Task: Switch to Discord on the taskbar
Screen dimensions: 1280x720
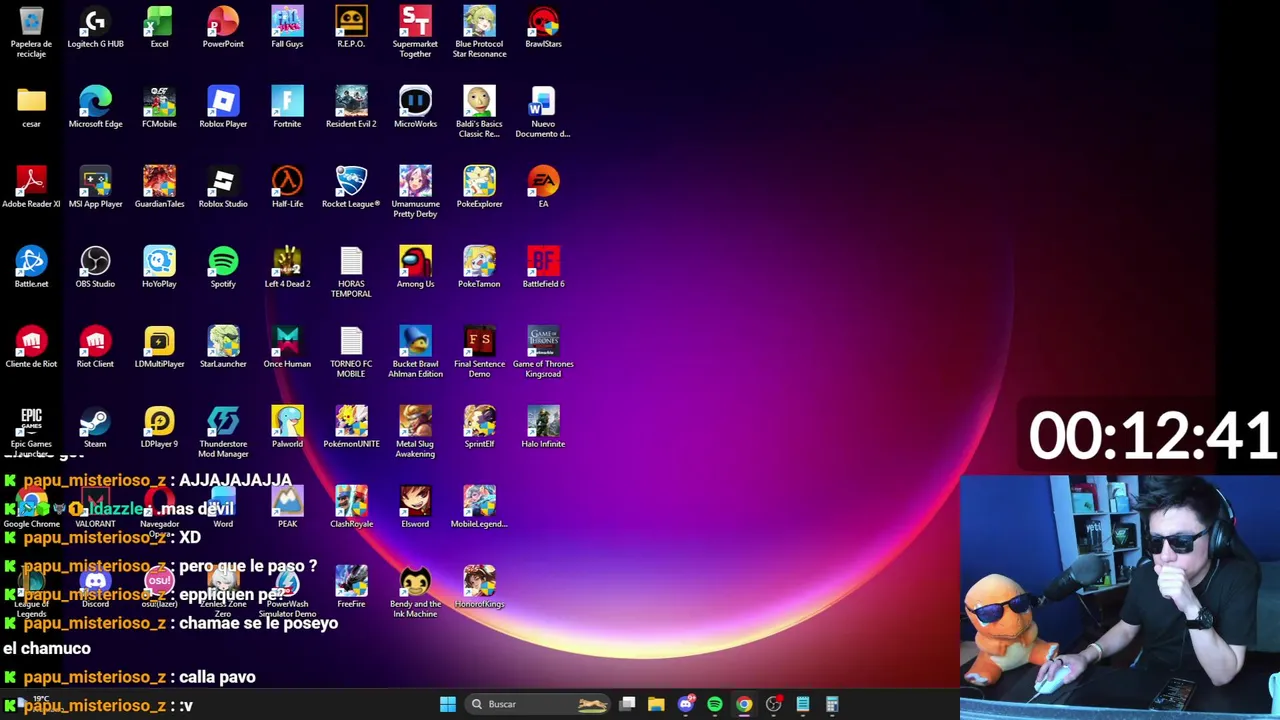Action: 686,704
